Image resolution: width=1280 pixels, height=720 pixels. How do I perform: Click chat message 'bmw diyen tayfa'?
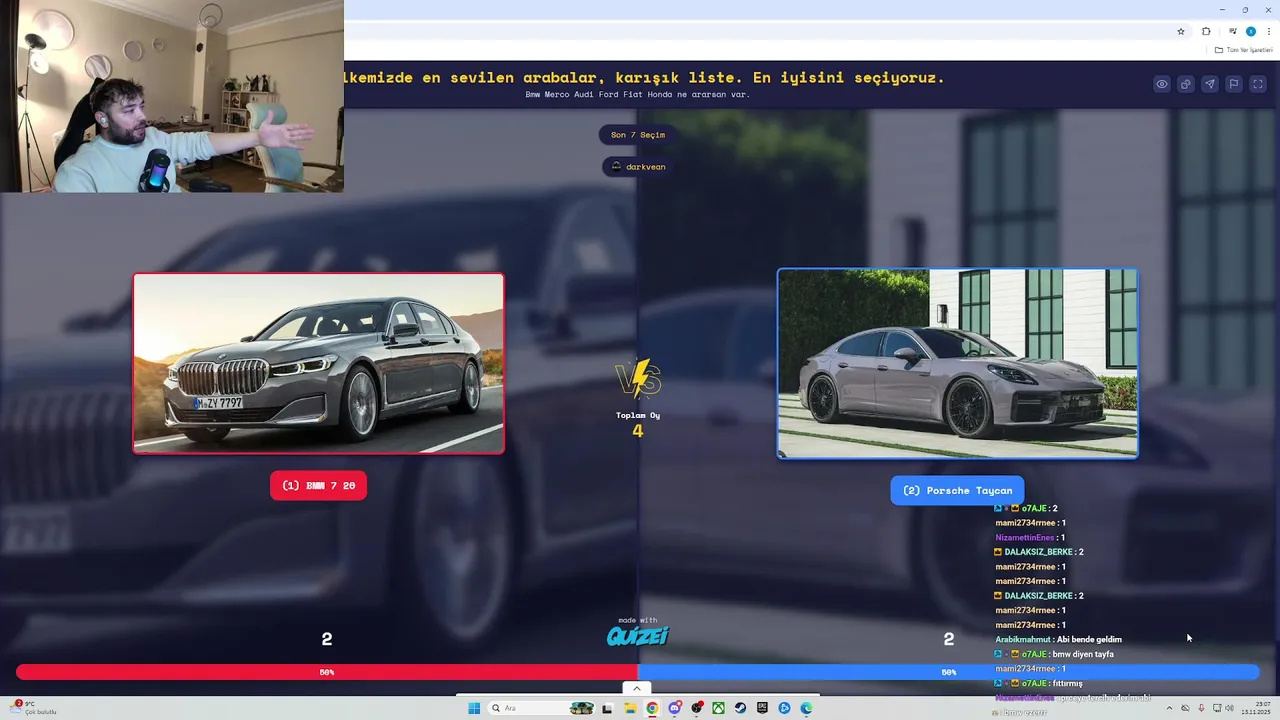pos(1083,654)
